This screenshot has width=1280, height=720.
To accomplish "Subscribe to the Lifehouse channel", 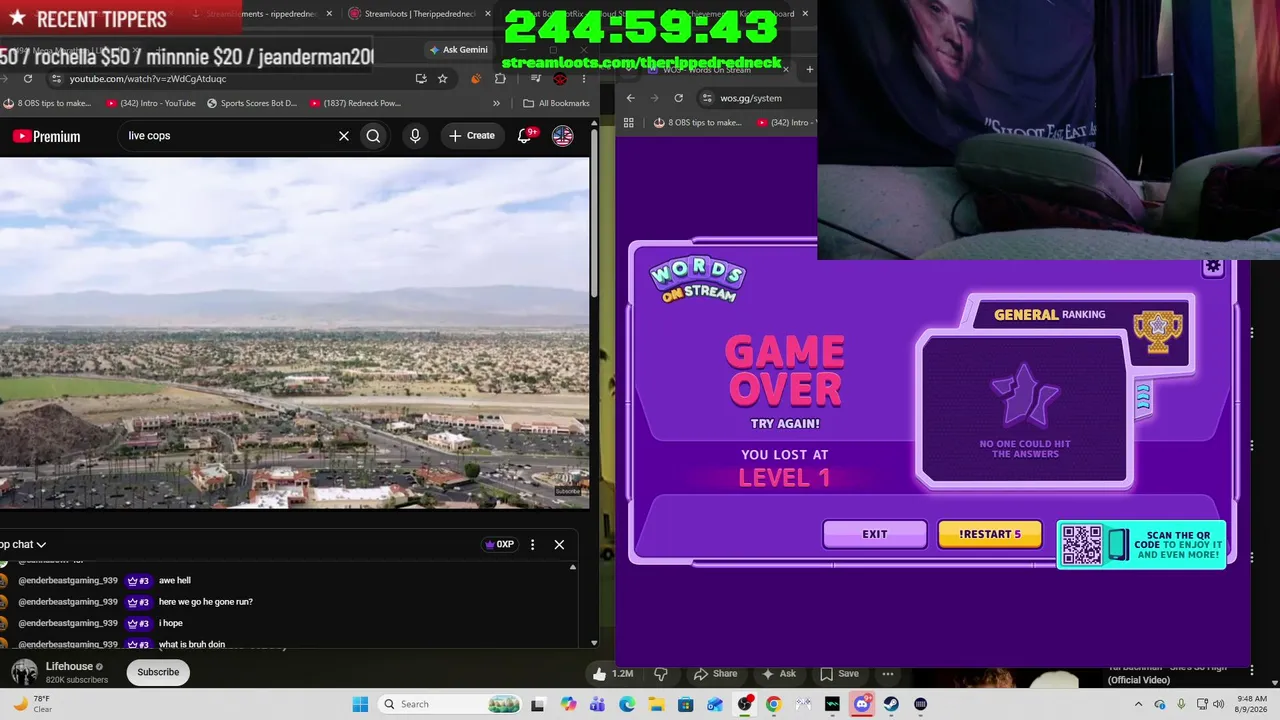I will click(158, 672).
